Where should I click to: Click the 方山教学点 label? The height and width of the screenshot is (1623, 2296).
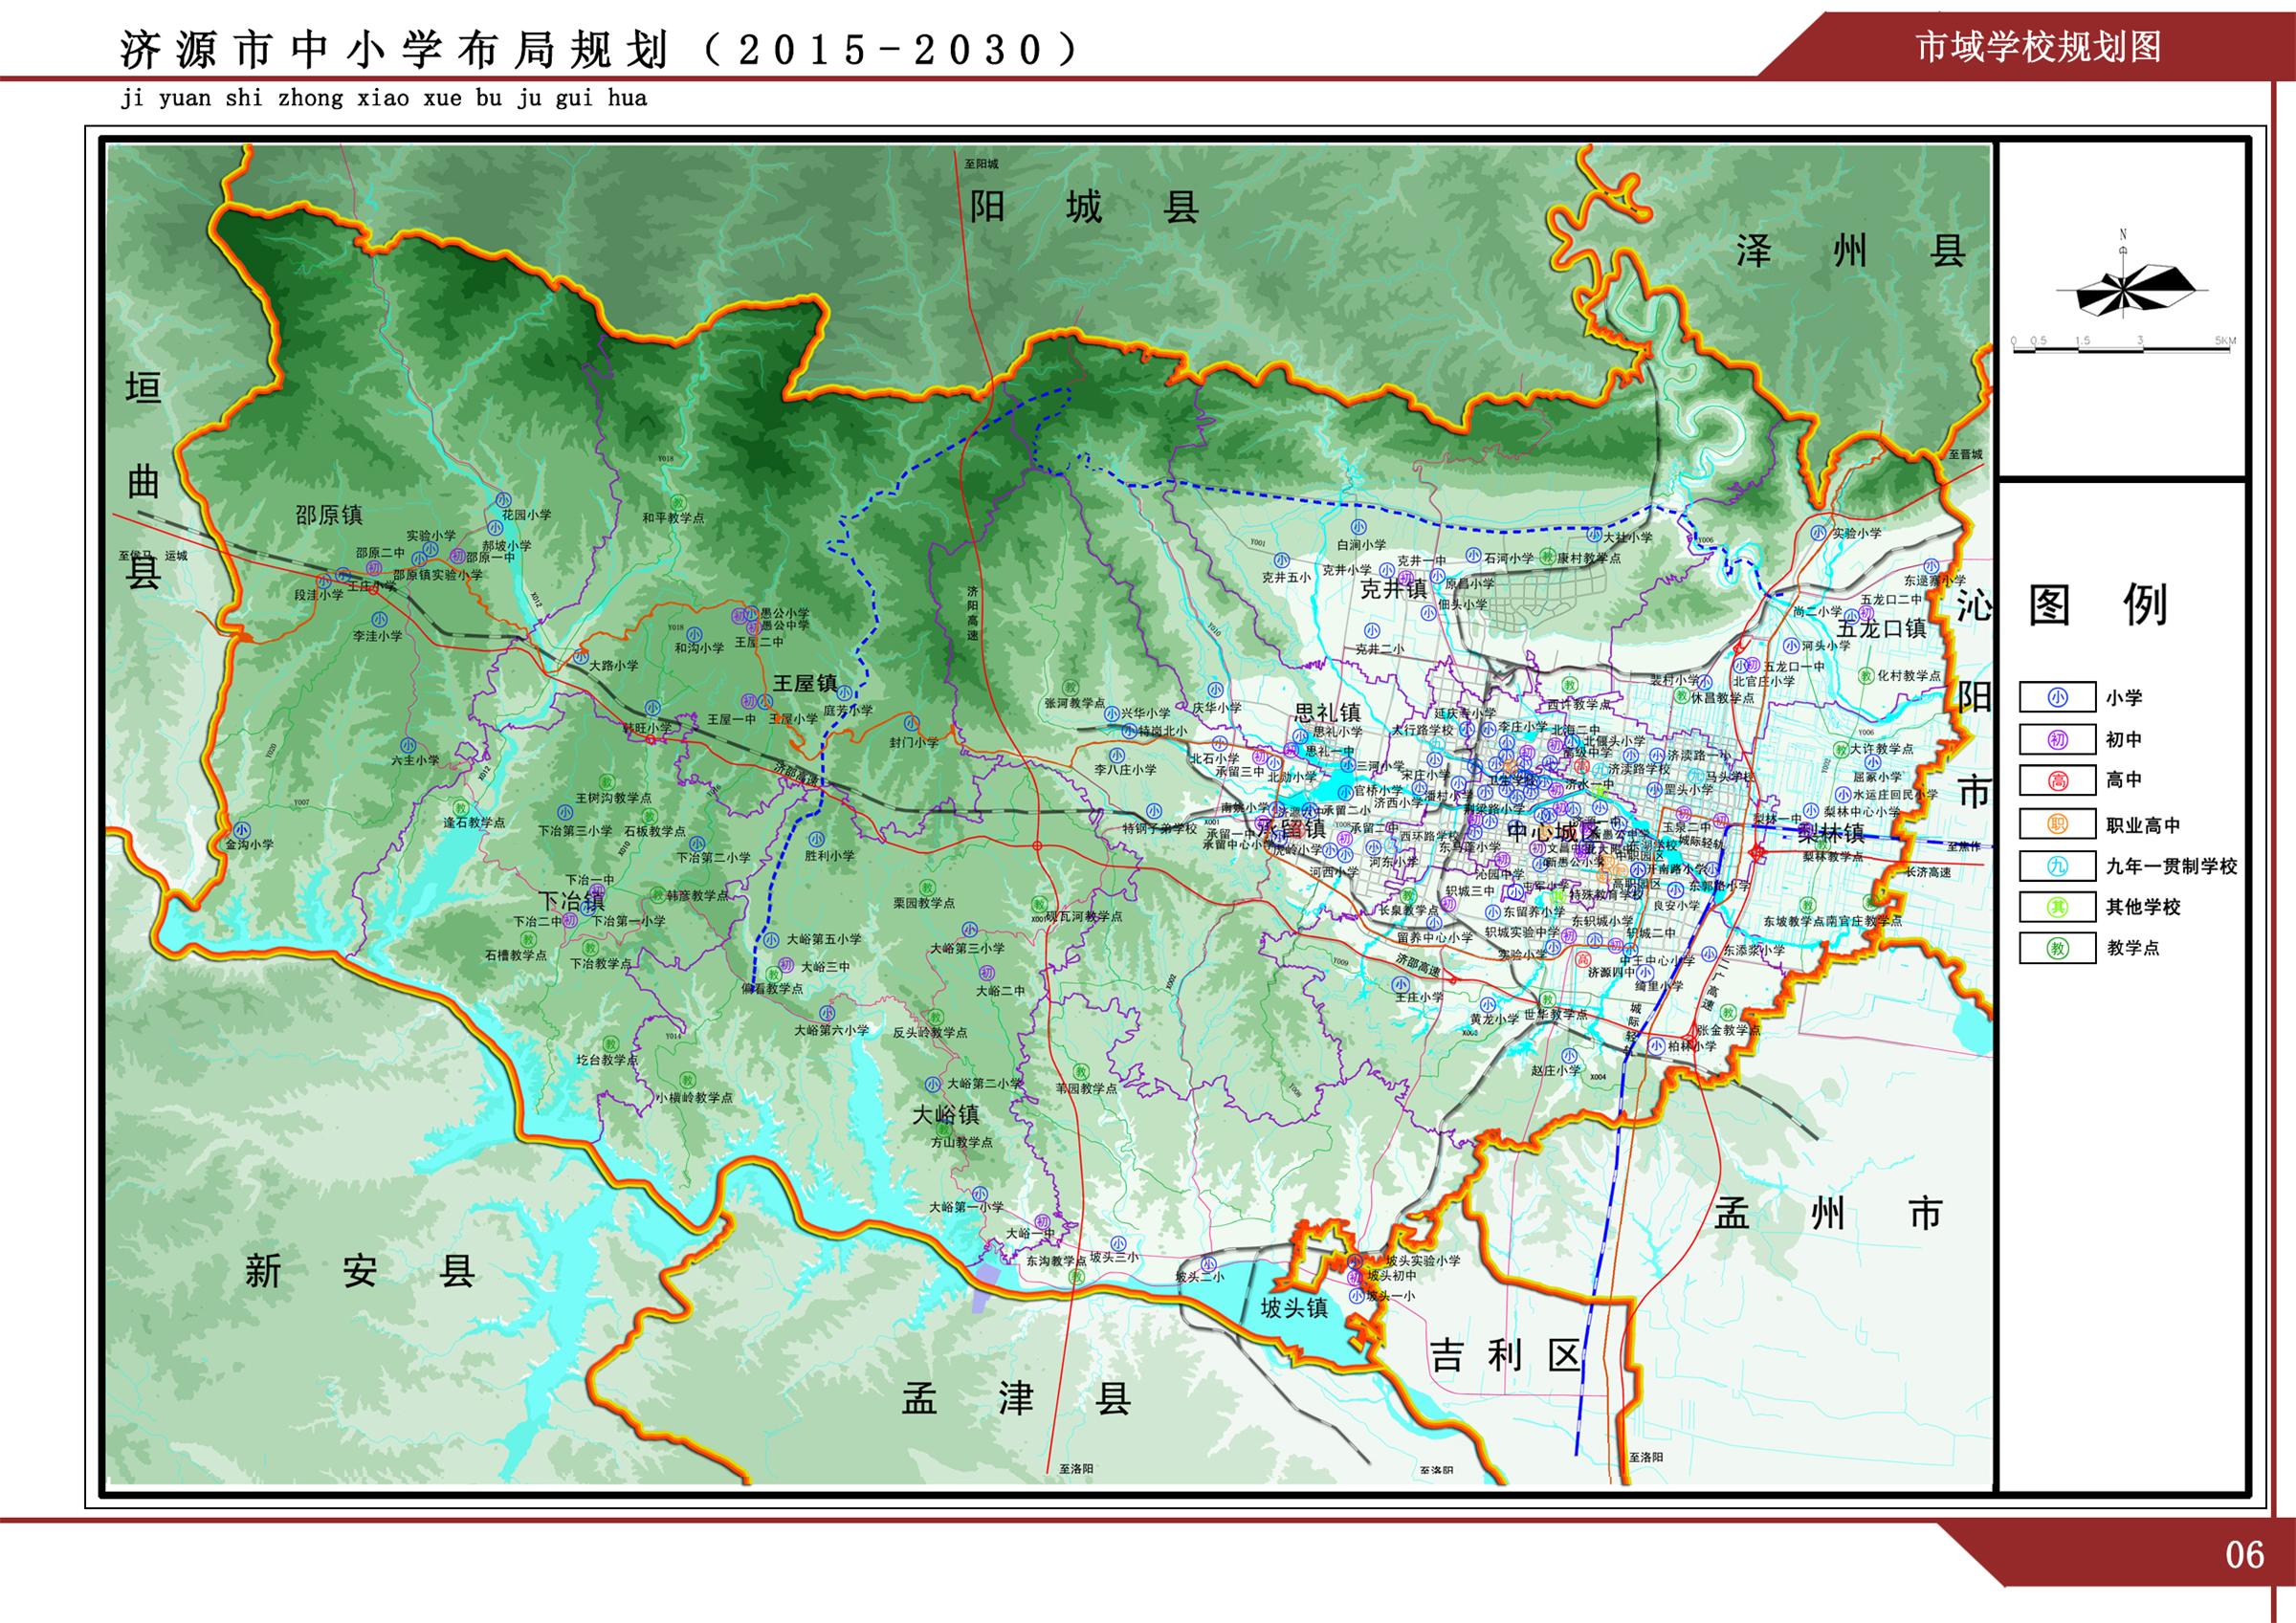[962, 1142]
